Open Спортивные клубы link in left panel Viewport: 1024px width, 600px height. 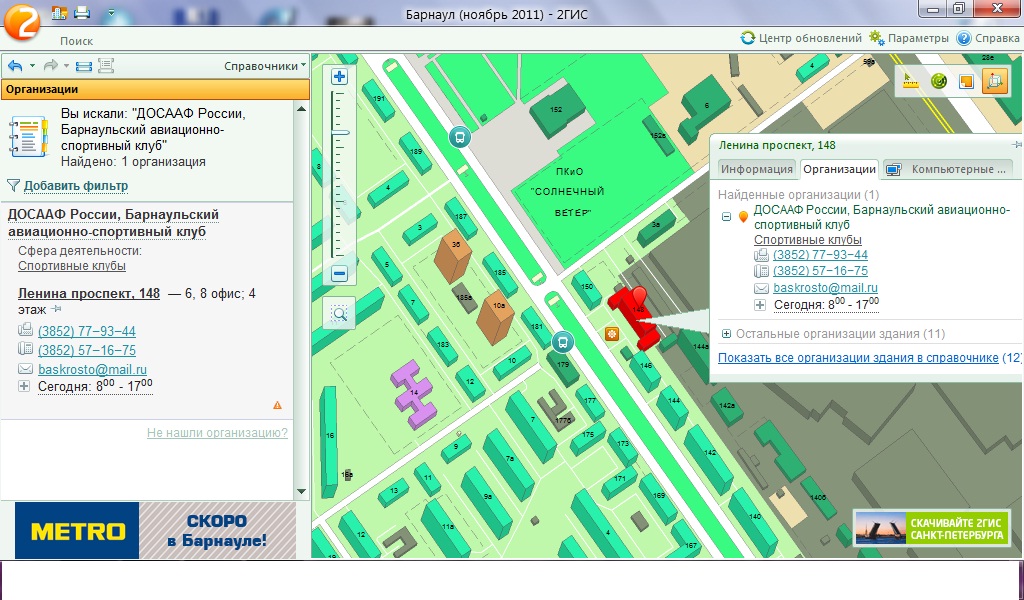(x=72, y=266)
